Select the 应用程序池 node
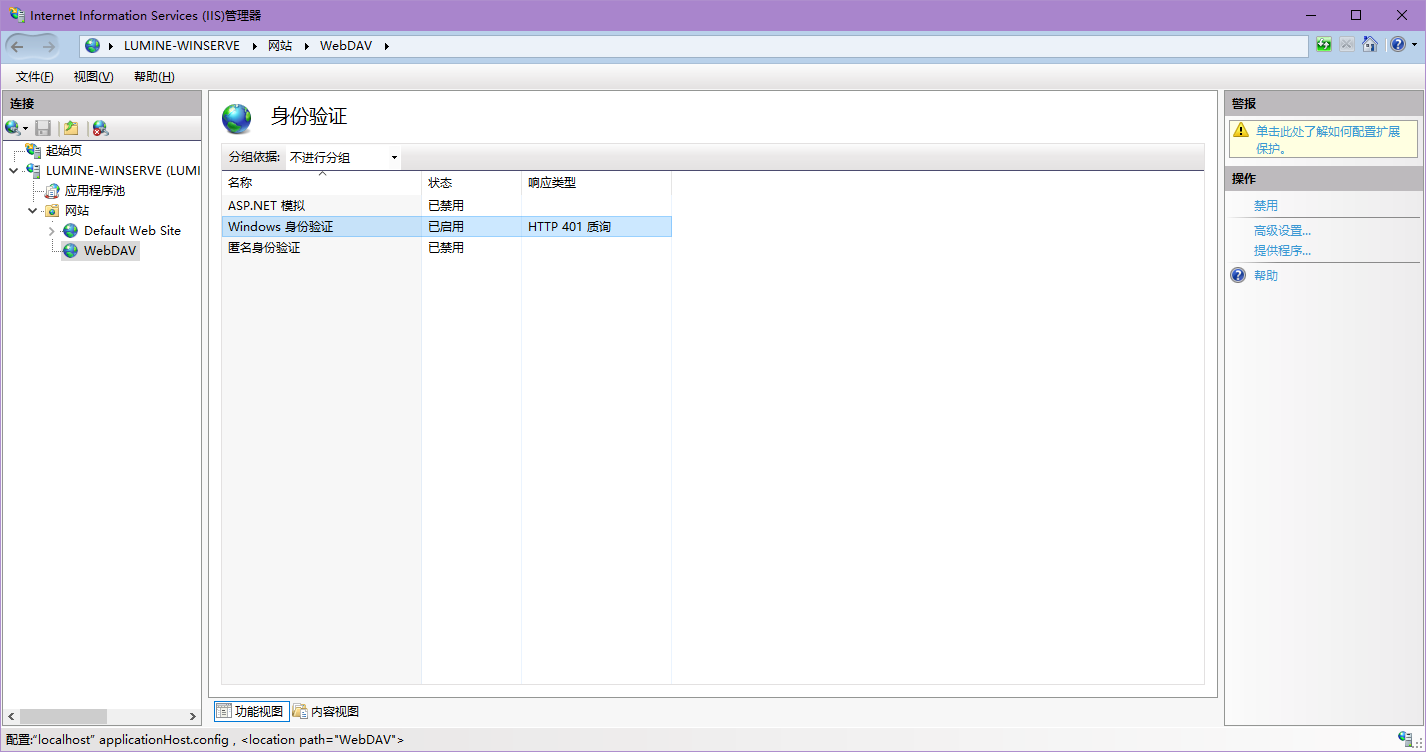 click(x=94, y=190)
